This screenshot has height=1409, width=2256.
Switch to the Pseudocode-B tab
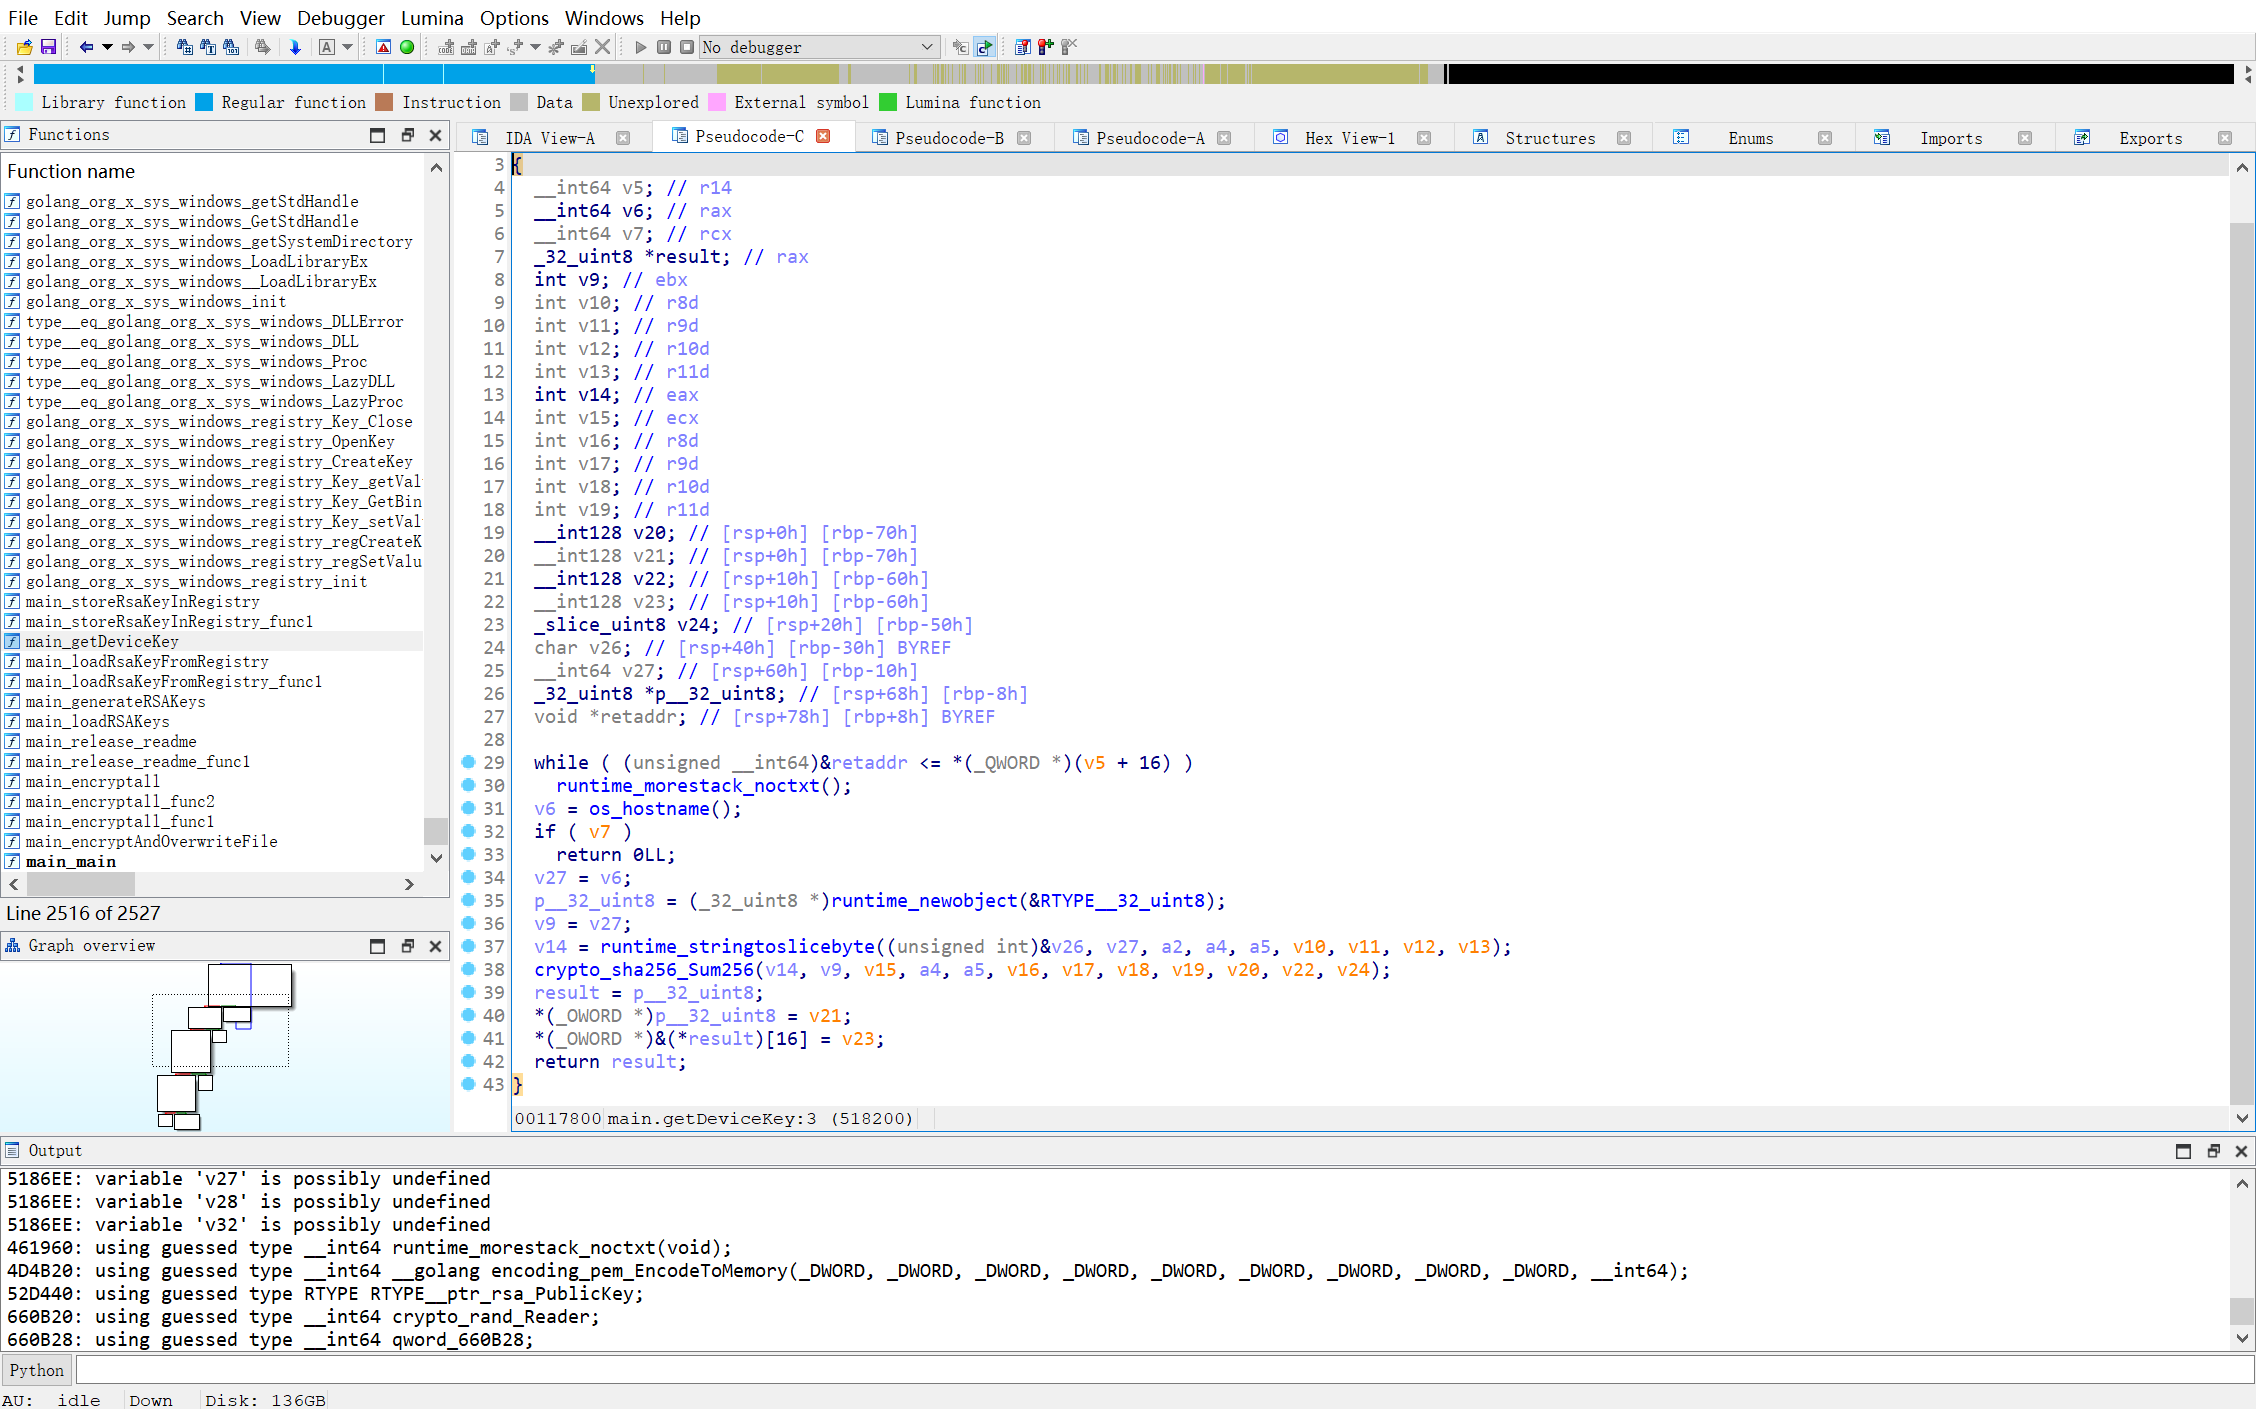[x=949, y=138]
